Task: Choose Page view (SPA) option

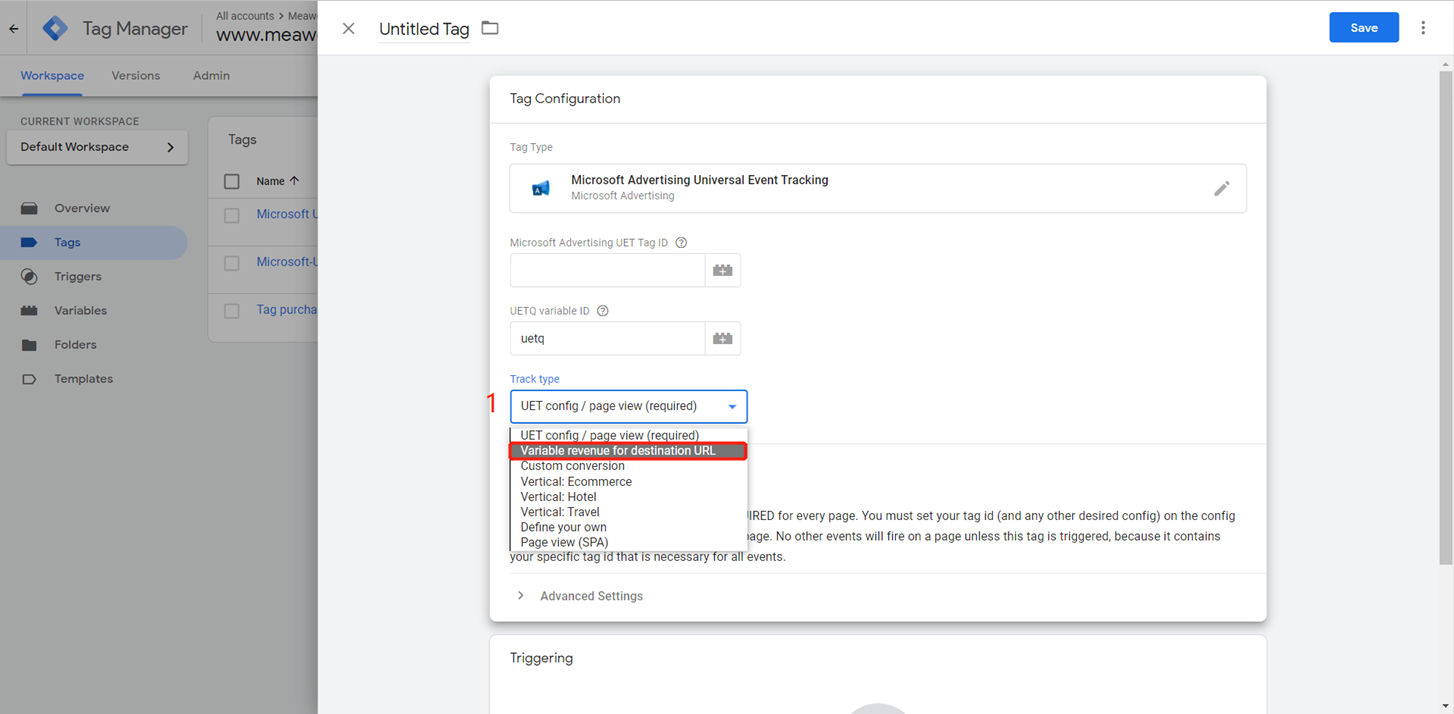Action: click(628, 543)
